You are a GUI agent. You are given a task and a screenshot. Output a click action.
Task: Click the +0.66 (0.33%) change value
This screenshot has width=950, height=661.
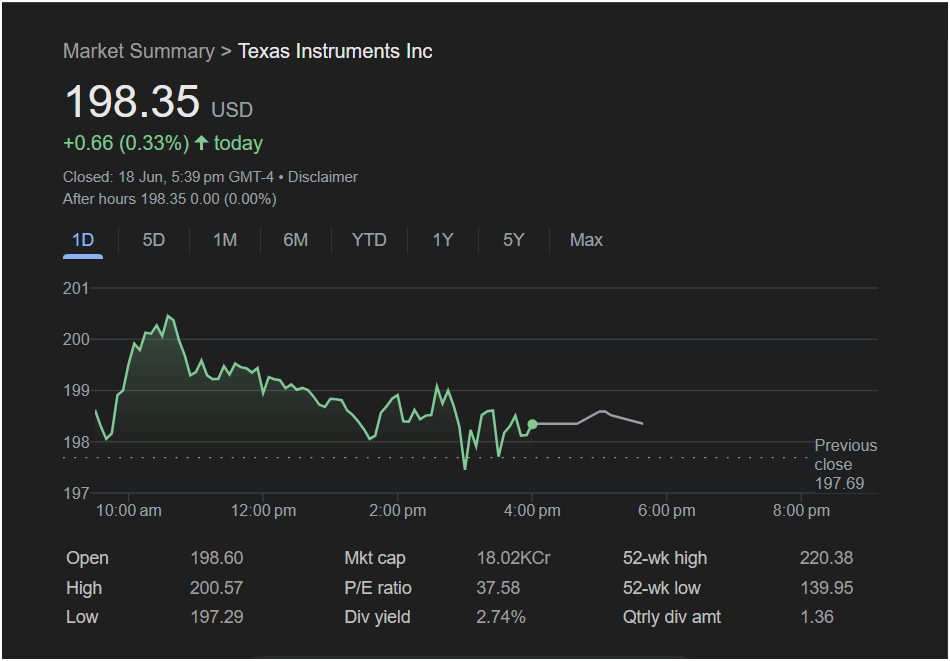click(126, 143)
